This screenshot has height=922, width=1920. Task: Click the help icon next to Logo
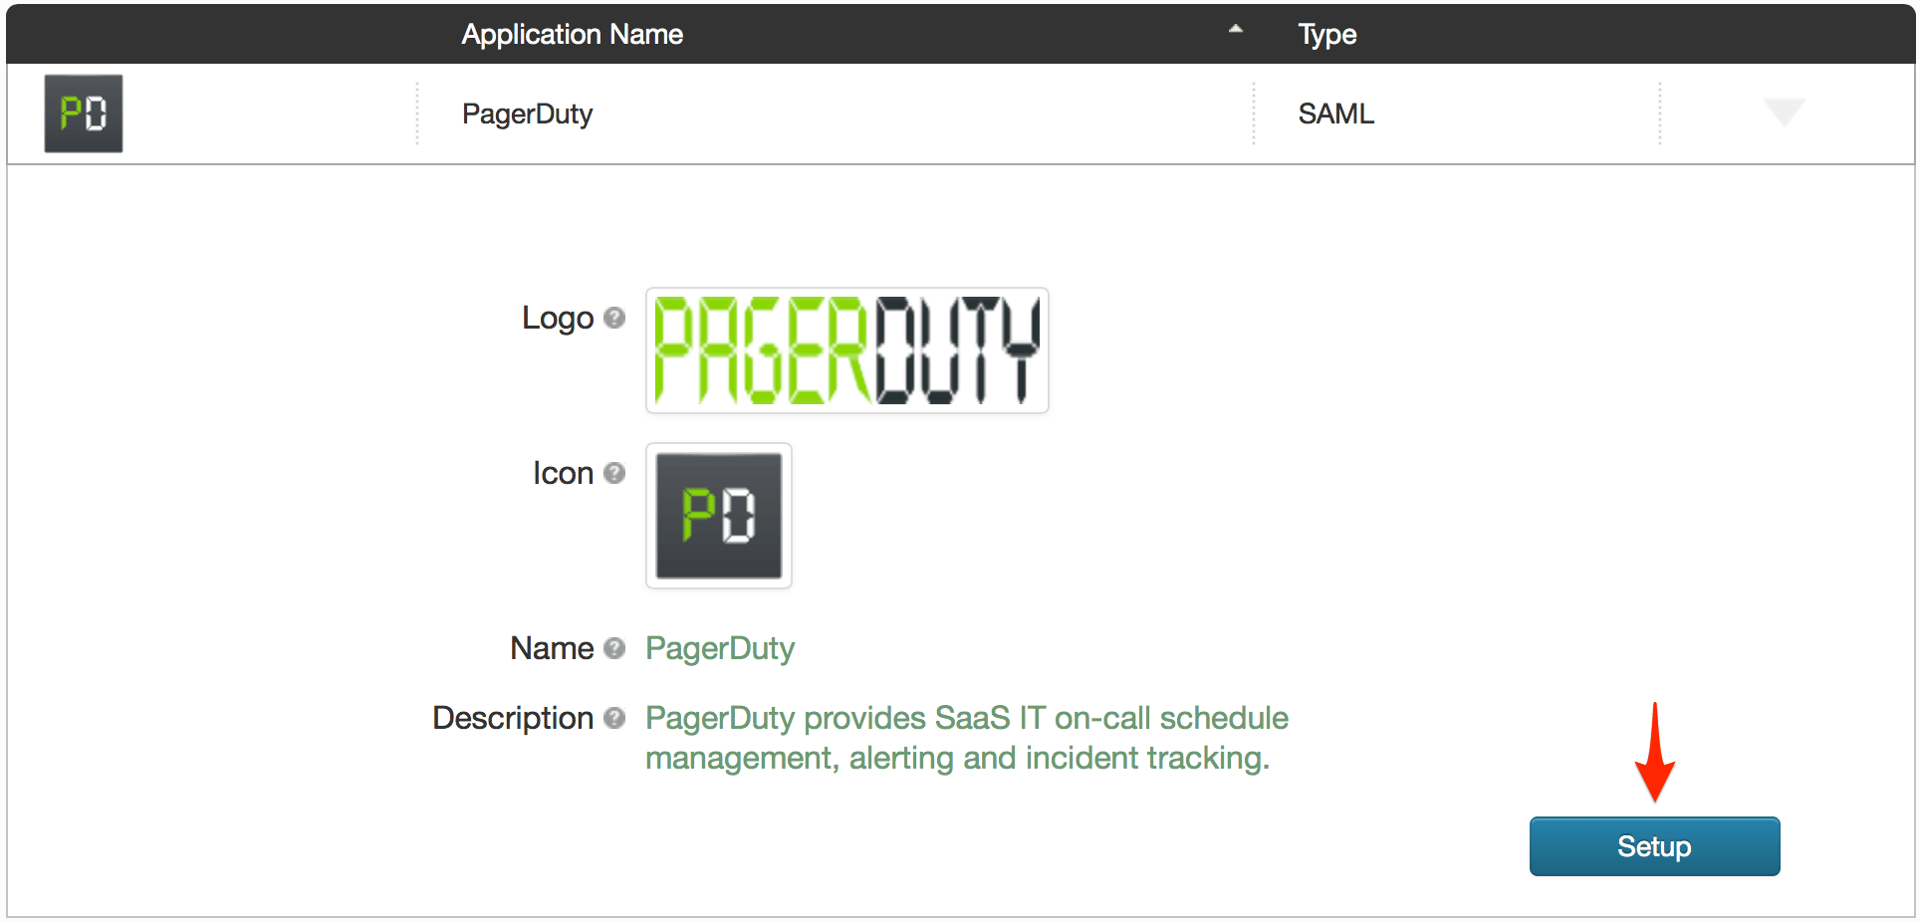click(615, 318)
